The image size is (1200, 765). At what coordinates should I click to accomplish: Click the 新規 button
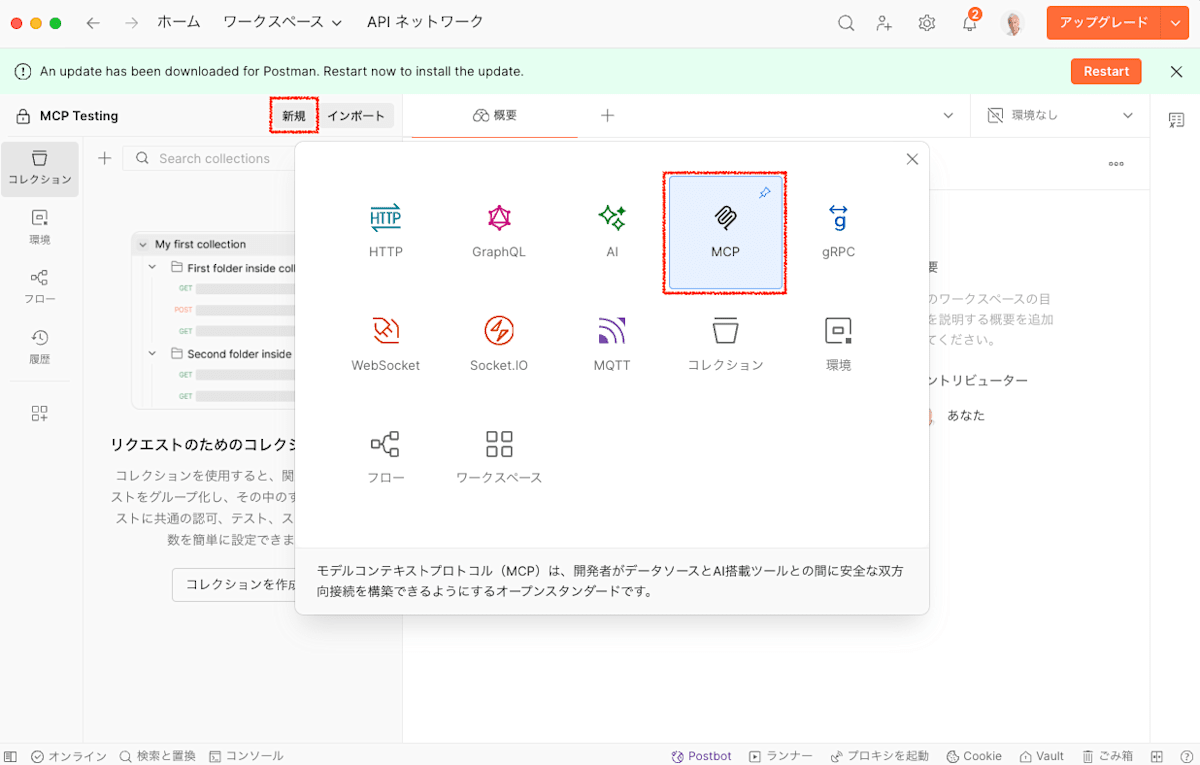(294, 116)
